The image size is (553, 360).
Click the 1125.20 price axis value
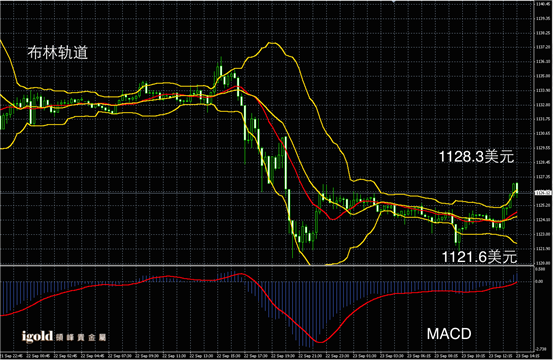point(543,205)
